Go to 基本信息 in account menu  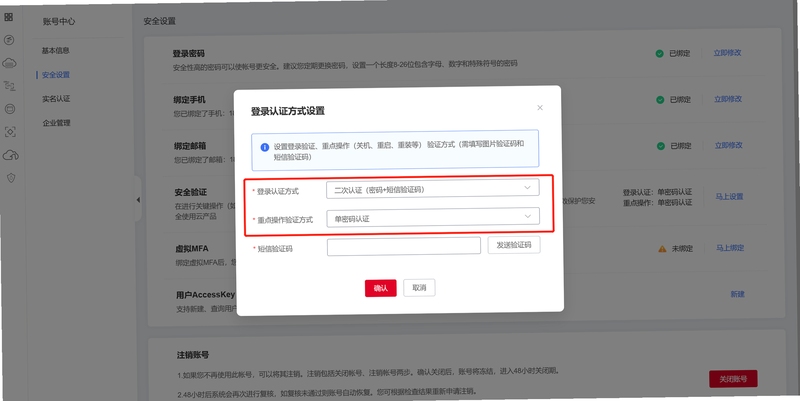pos(56,51)
